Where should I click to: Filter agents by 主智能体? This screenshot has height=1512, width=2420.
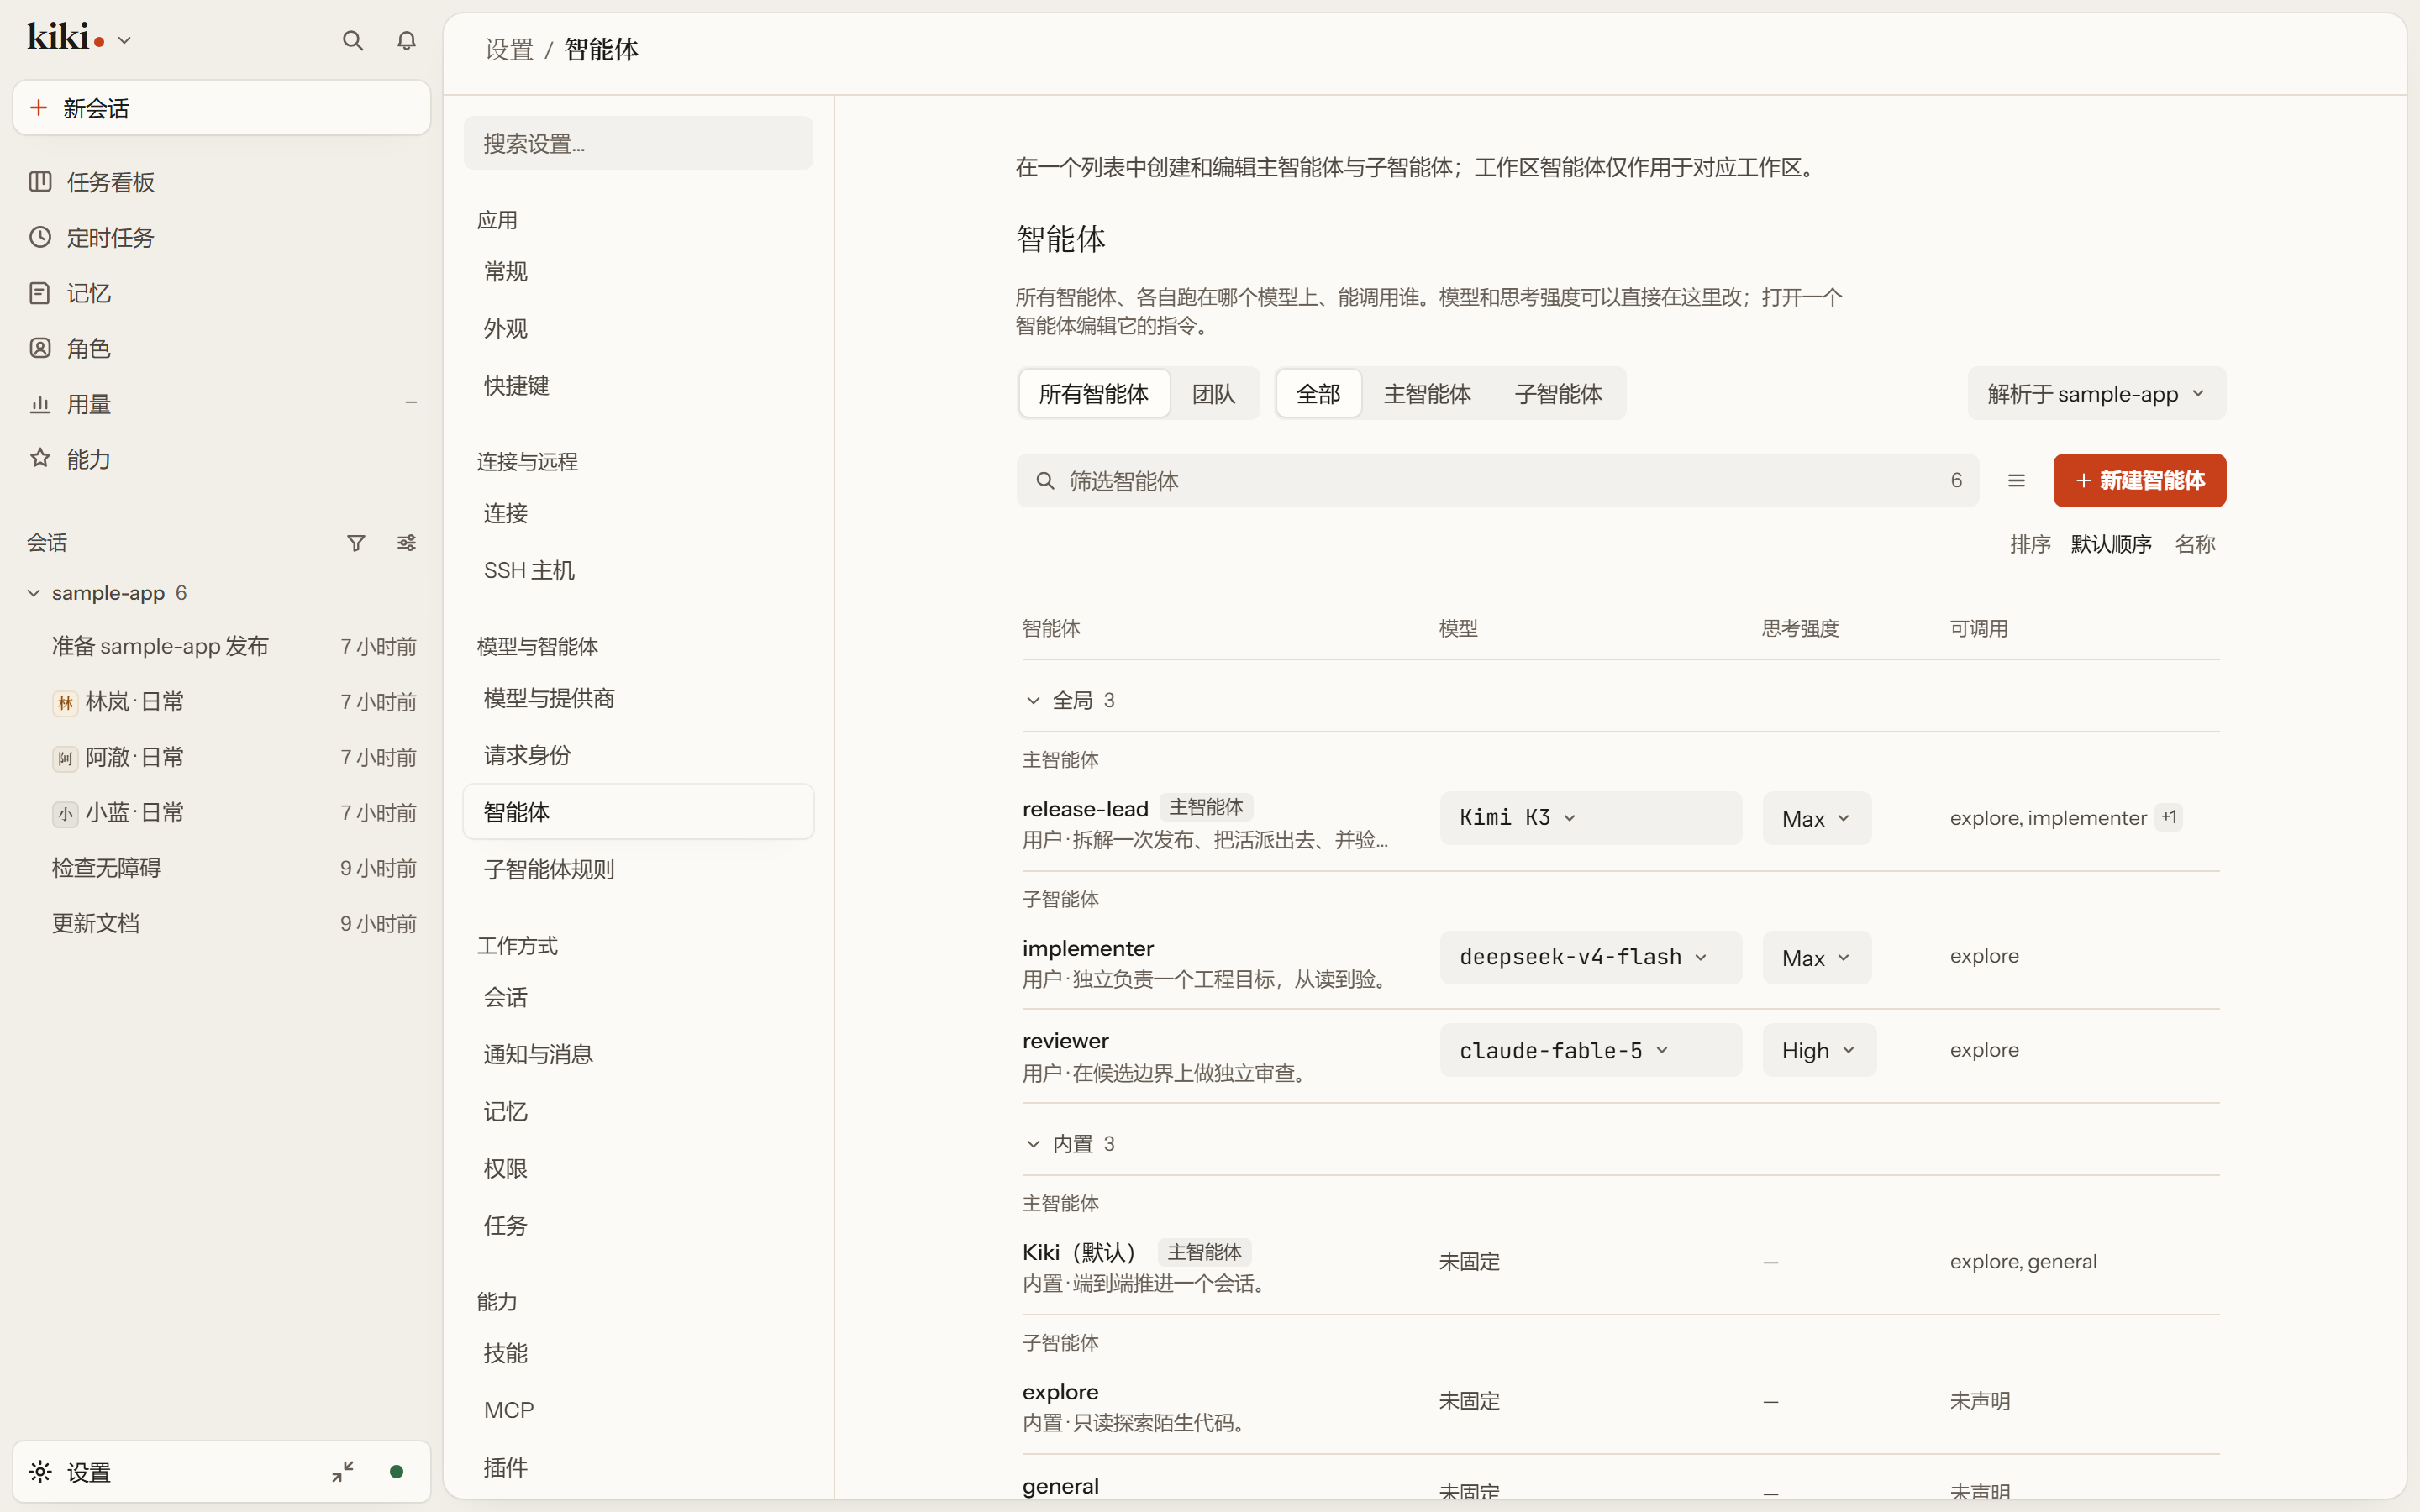[1426, 394]
